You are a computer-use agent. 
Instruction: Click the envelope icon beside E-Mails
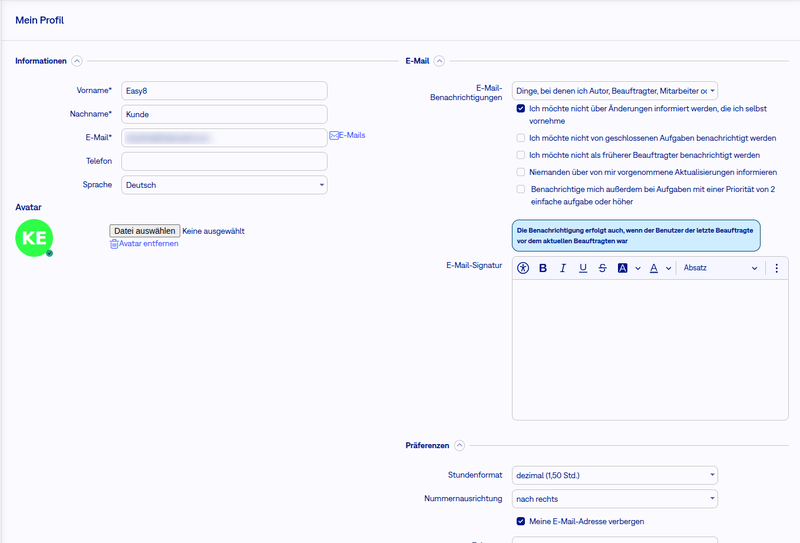point(334,135)
